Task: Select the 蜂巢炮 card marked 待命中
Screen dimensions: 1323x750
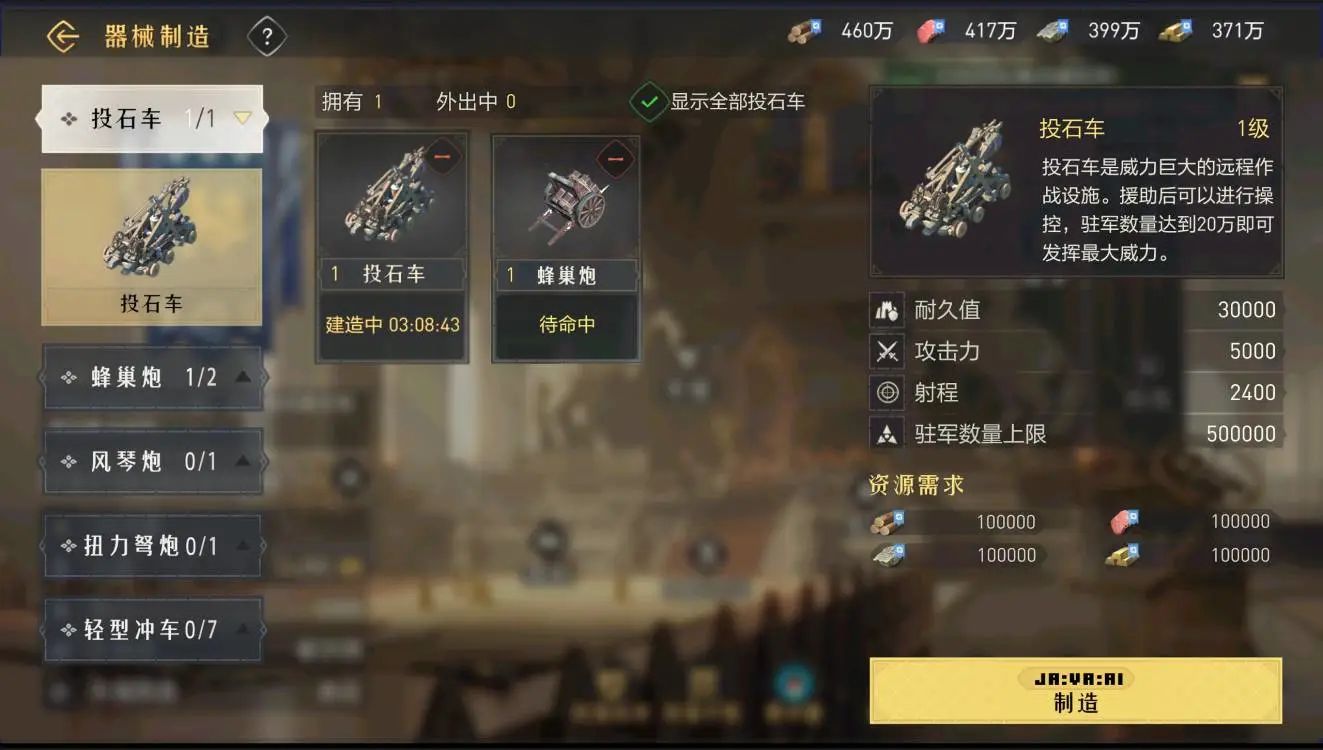Action: pyautogui.click(x=566, y=247)
